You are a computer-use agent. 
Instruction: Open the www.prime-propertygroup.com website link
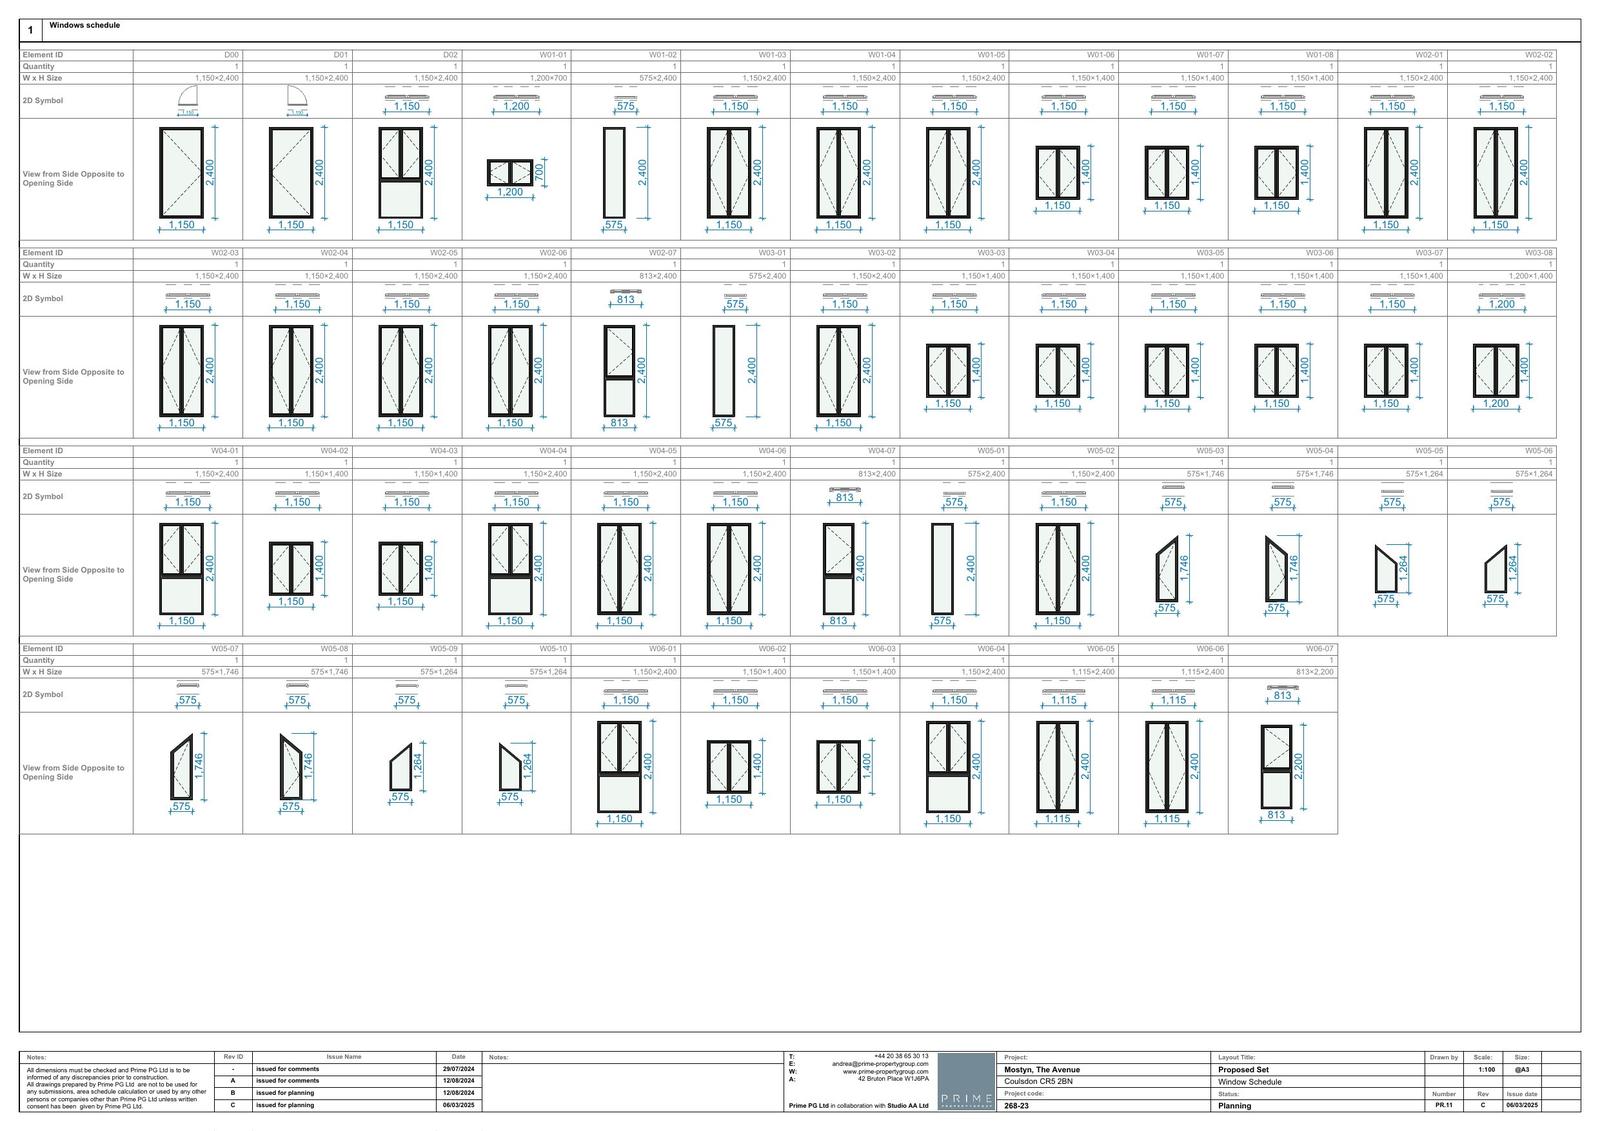(885, 1071)
